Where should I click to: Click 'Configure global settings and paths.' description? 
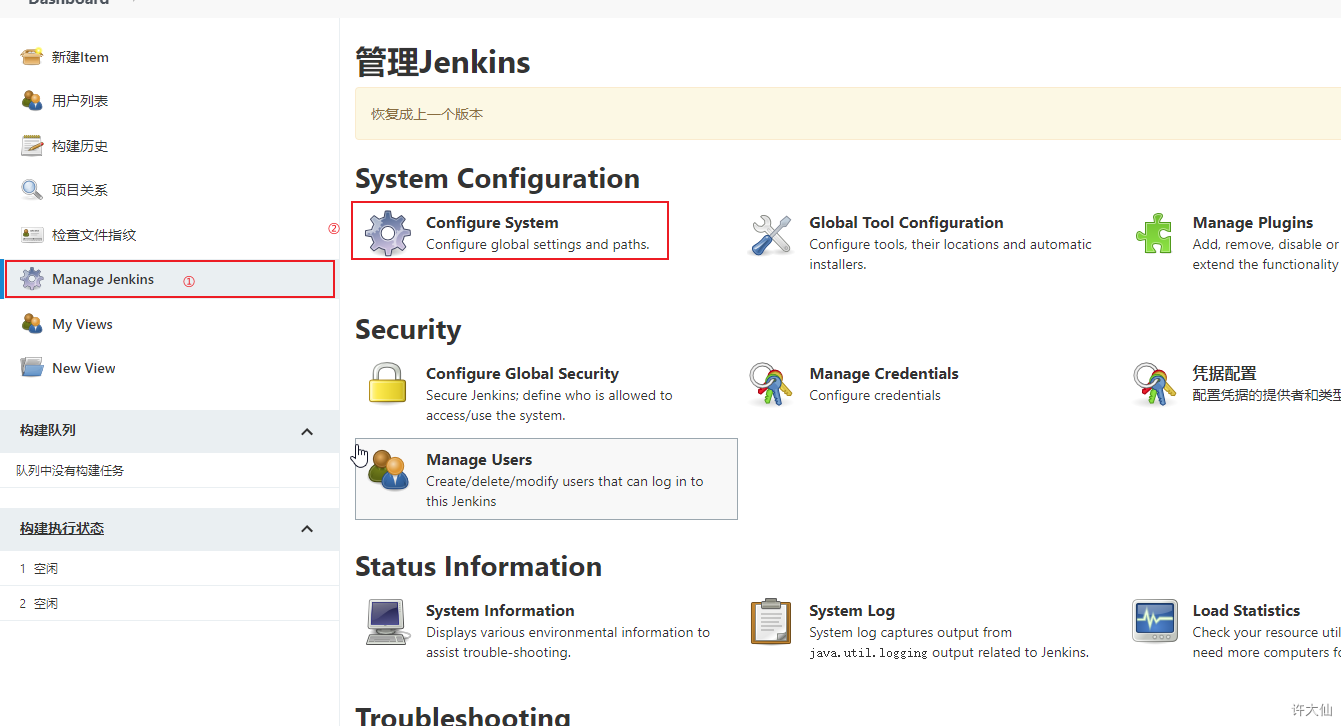point(538,244)
